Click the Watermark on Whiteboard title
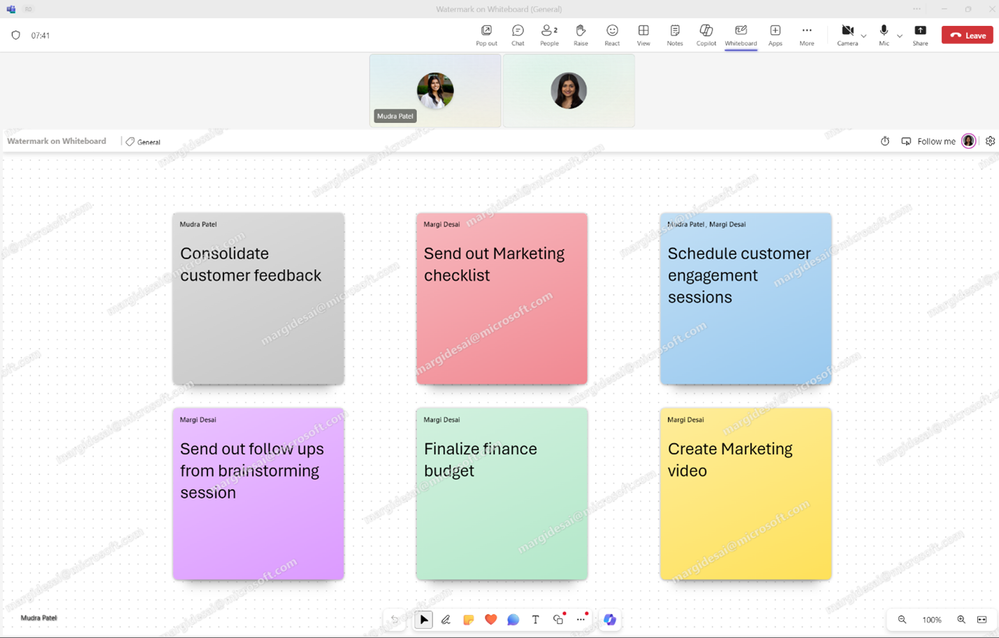The height and width of the screenshot is (638, 999). [57, 141]
